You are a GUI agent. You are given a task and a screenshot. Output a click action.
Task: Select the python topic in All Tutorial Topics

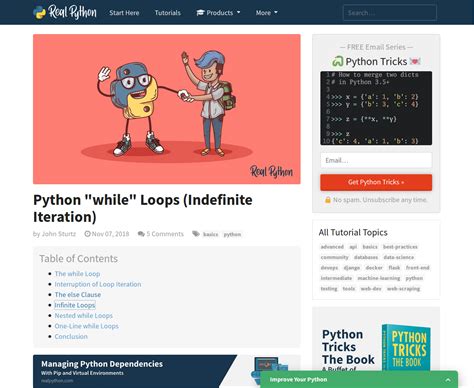414,278
